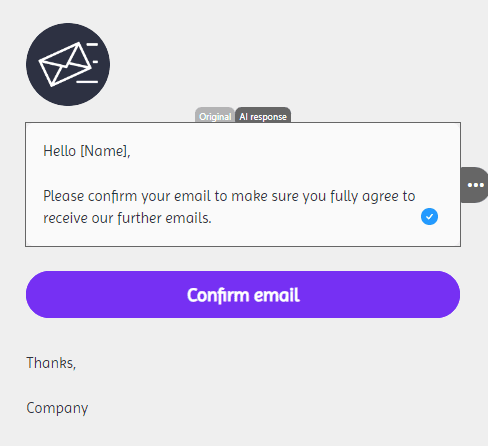The width and height of the screenshot is (488, 446).
Task: Click the flying envelope logo image
Action: click(x=68, y=64)
